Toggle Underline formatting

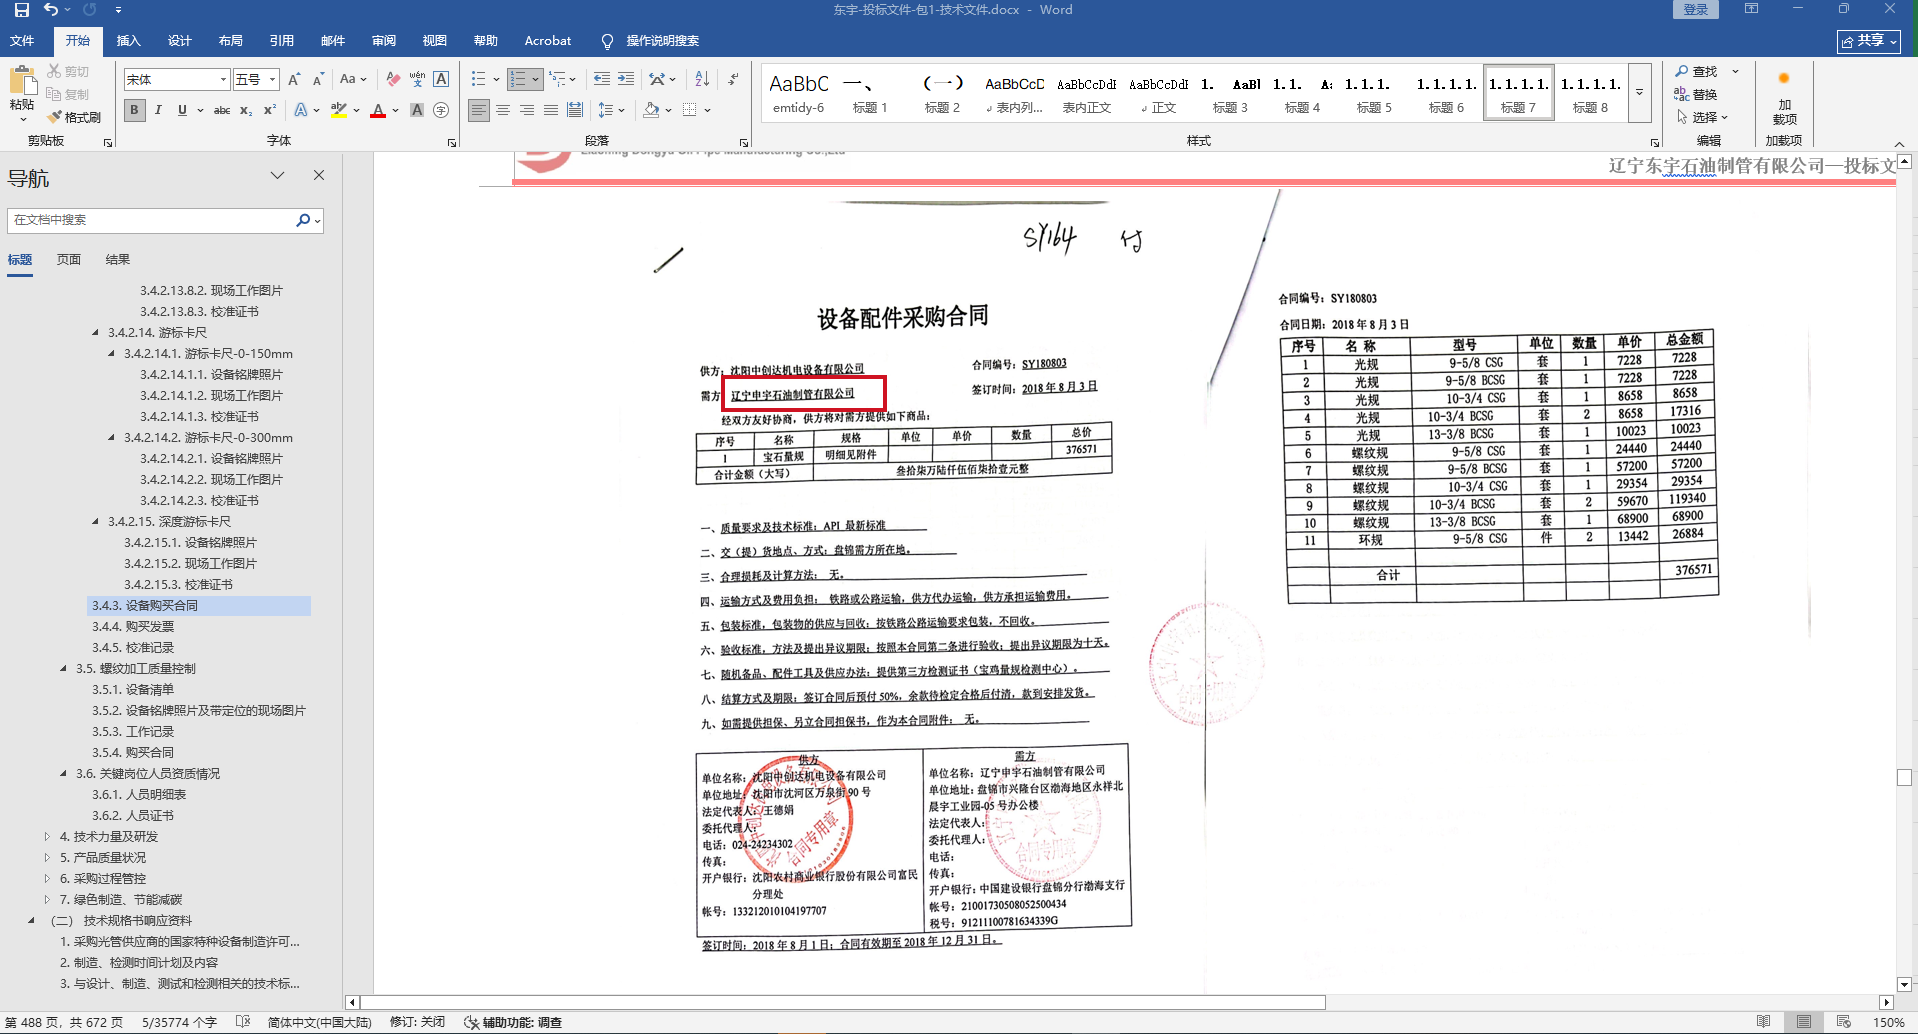click(x=182, y=110)
